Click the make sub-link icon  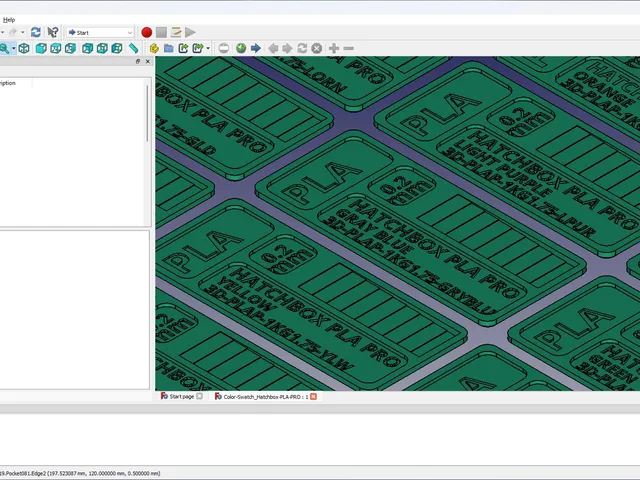[198, 49]
